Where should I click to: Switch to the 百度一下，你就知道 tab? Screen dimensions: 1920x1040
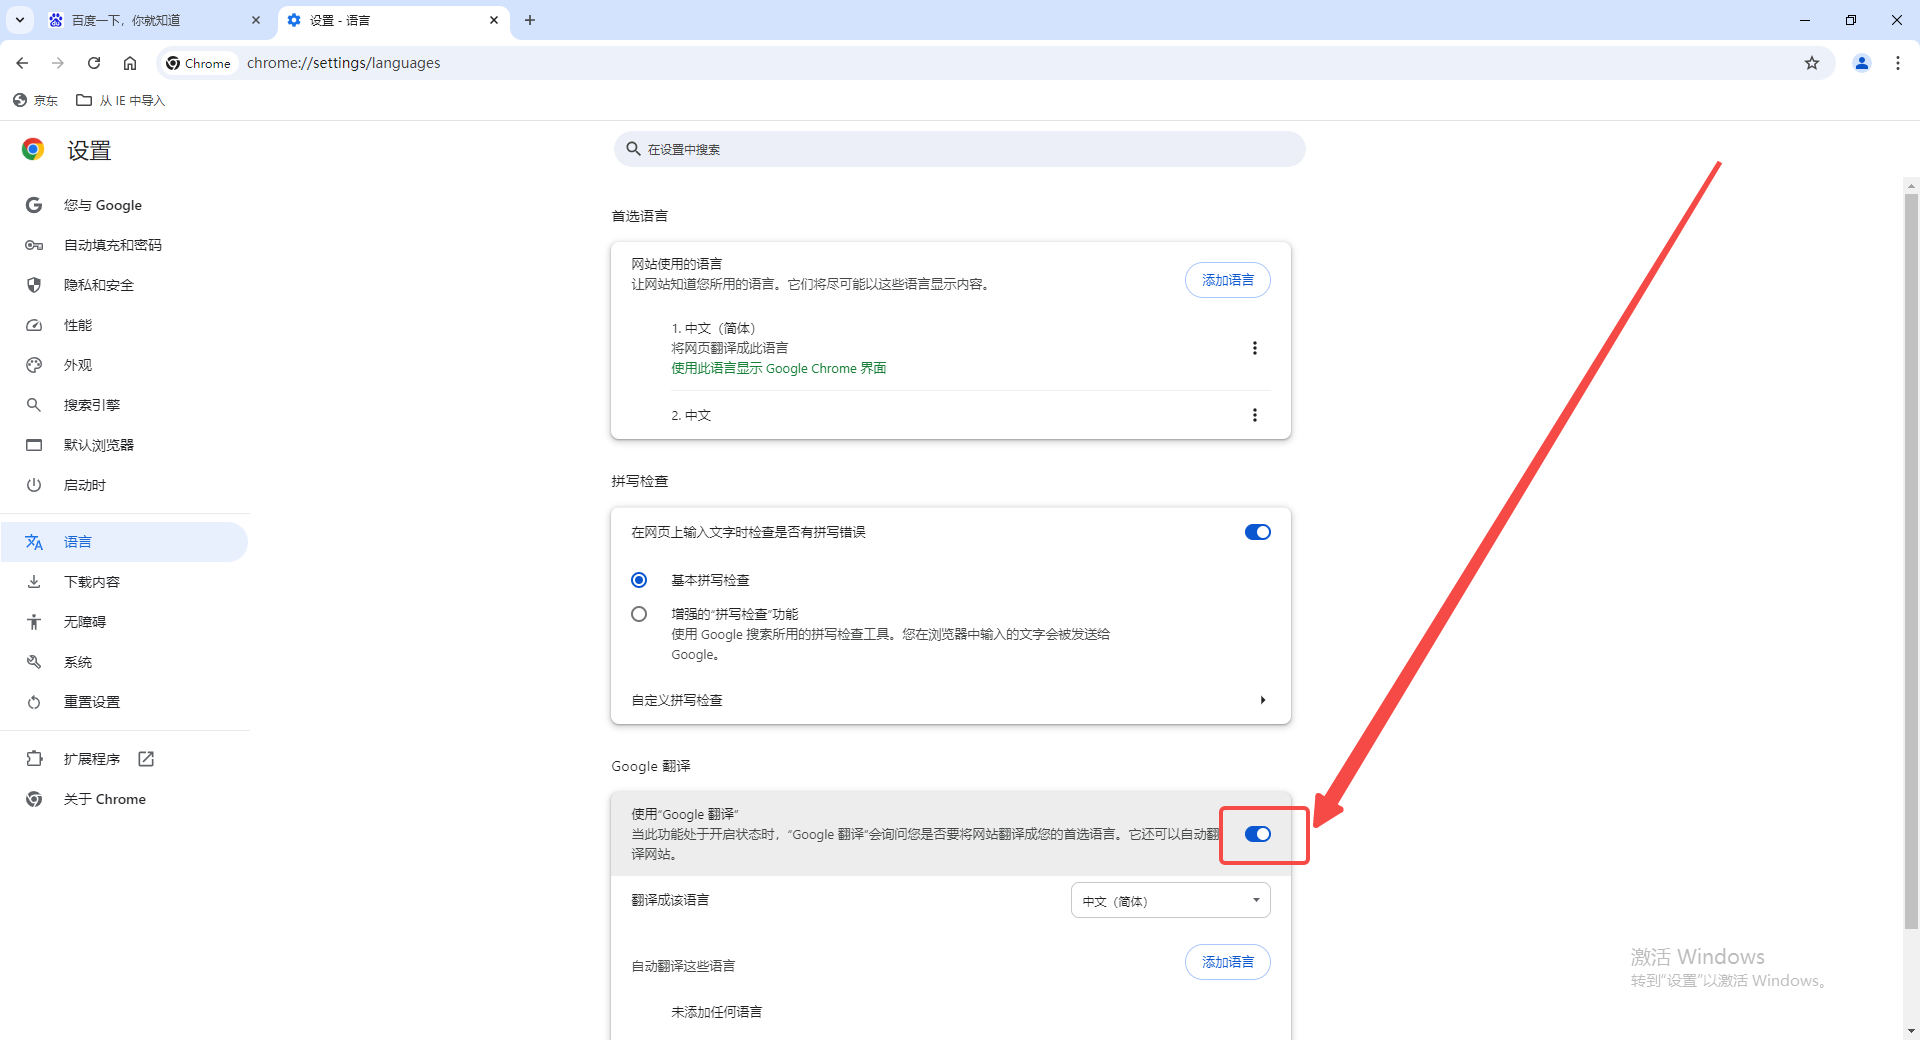(155, 20)
